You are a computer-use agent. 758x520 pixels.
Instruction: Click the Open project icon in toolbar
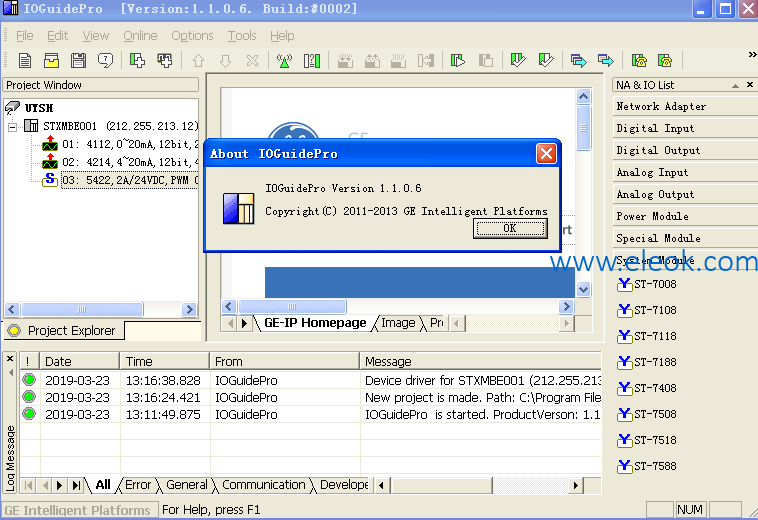coord(51,61)
